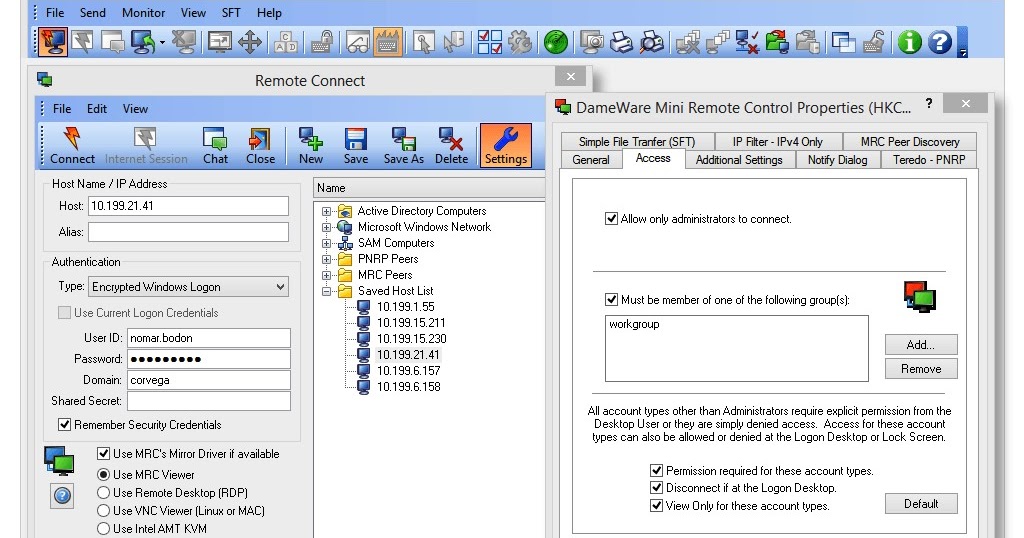Select Use VNC Viewer (Linux or MAC)
1024x538 pixels.
point(103,511)
